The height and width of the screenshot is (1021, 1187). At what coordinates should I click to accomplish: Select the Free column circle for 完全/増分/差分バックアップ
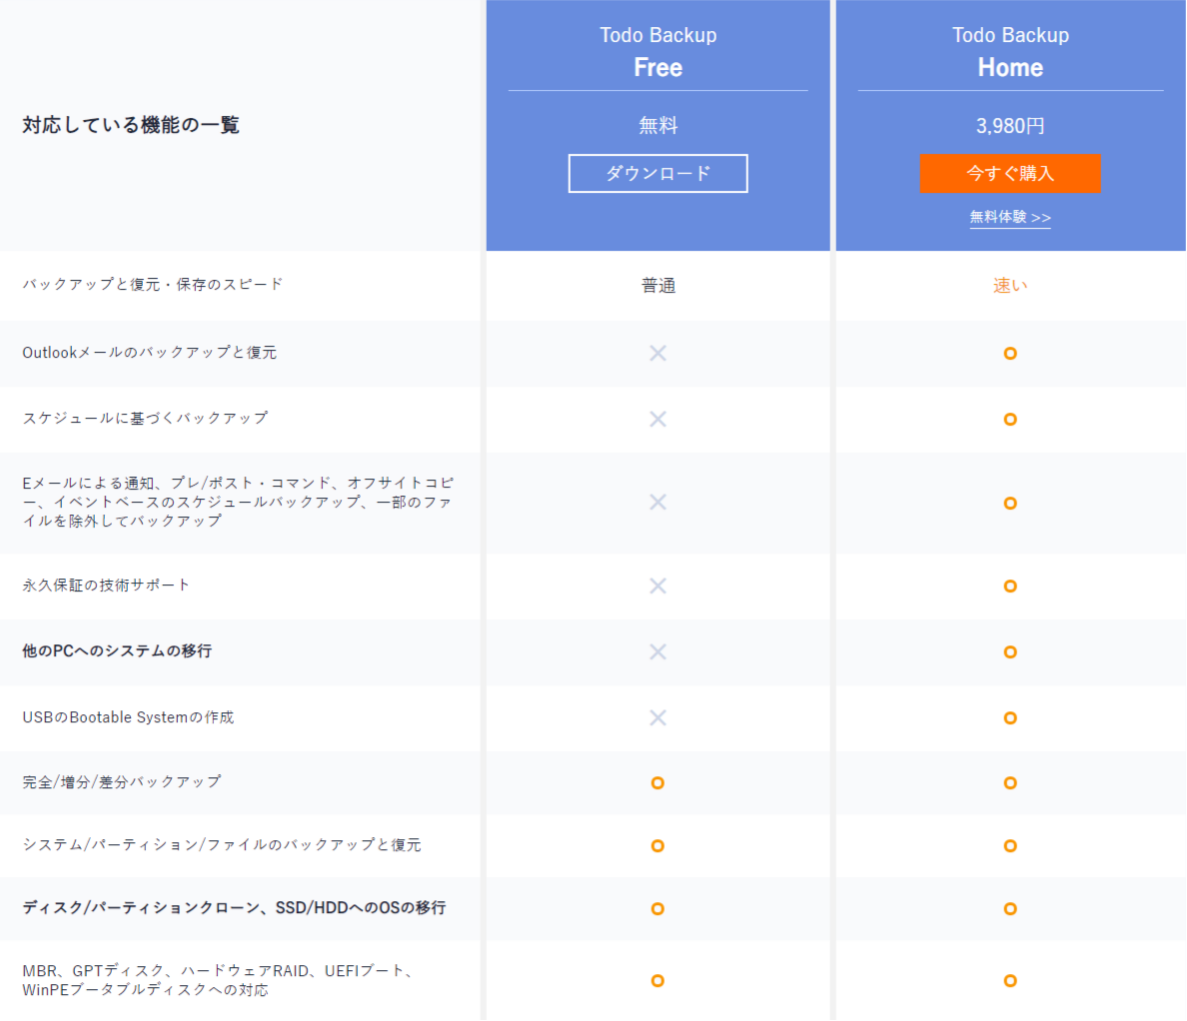coord(657,783)
